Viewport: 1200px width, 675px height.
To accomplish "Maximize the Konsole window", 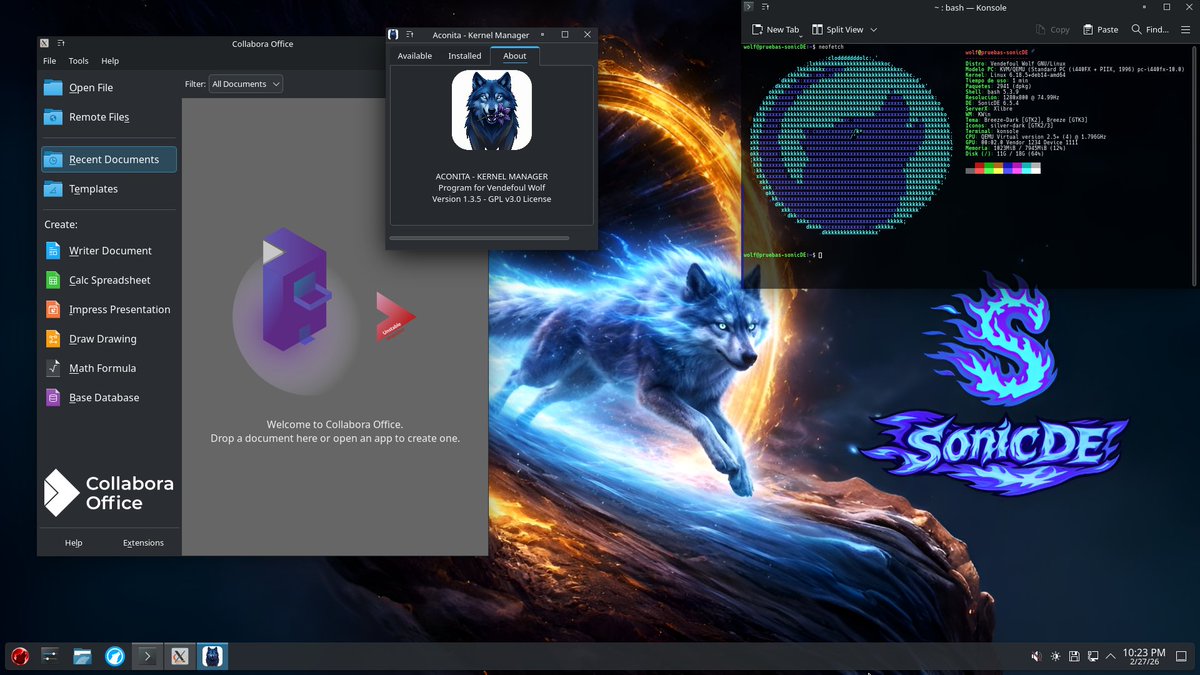I will (1166, 8).
